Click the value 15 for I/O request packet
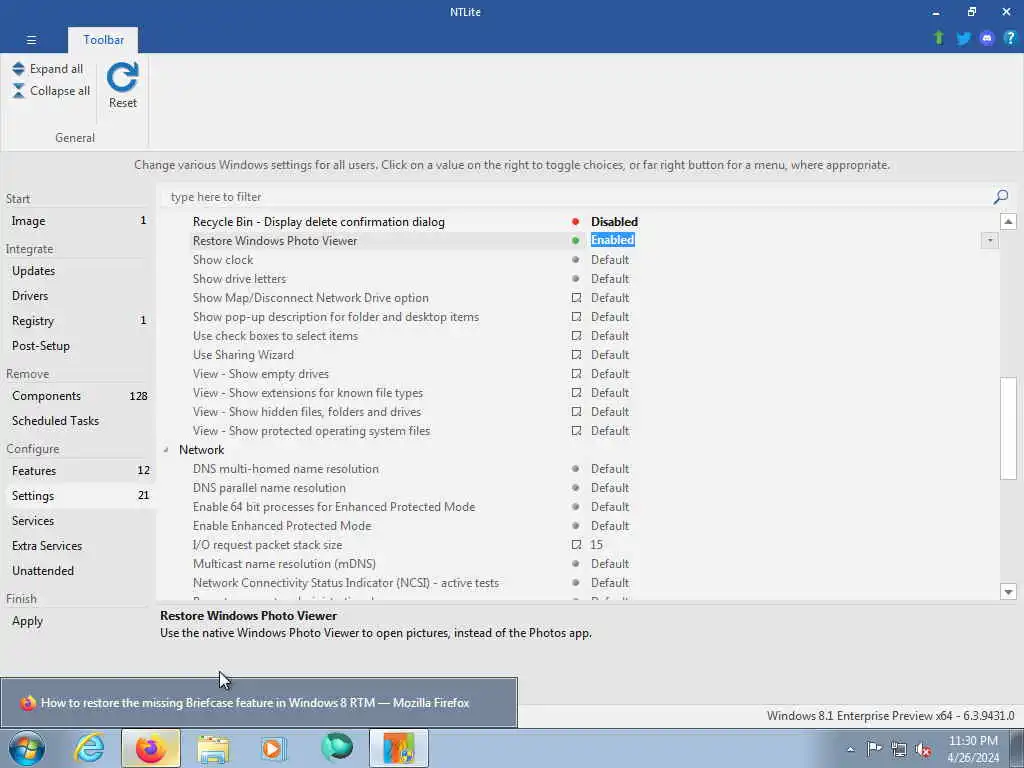Viewport: 1024px width, 768px height. pos(596,545)
